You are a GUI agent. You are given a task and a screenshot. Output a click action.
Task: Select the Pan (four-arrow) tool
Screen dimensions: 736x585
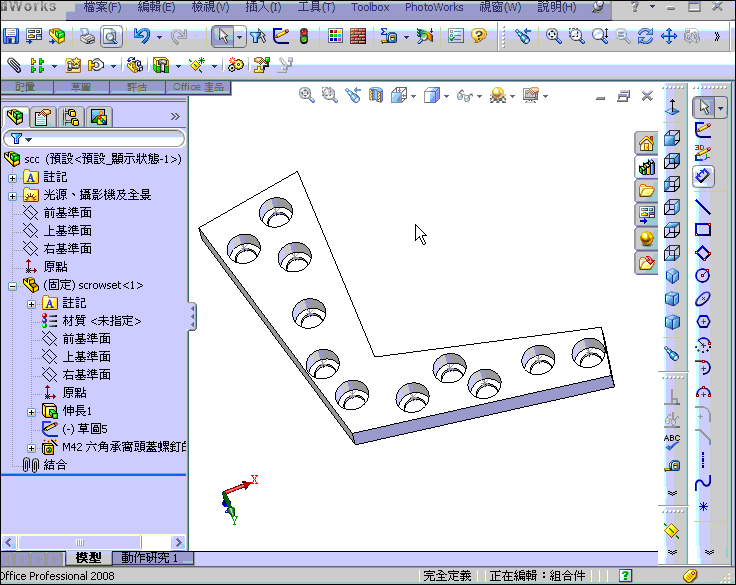tap(668, 36)
